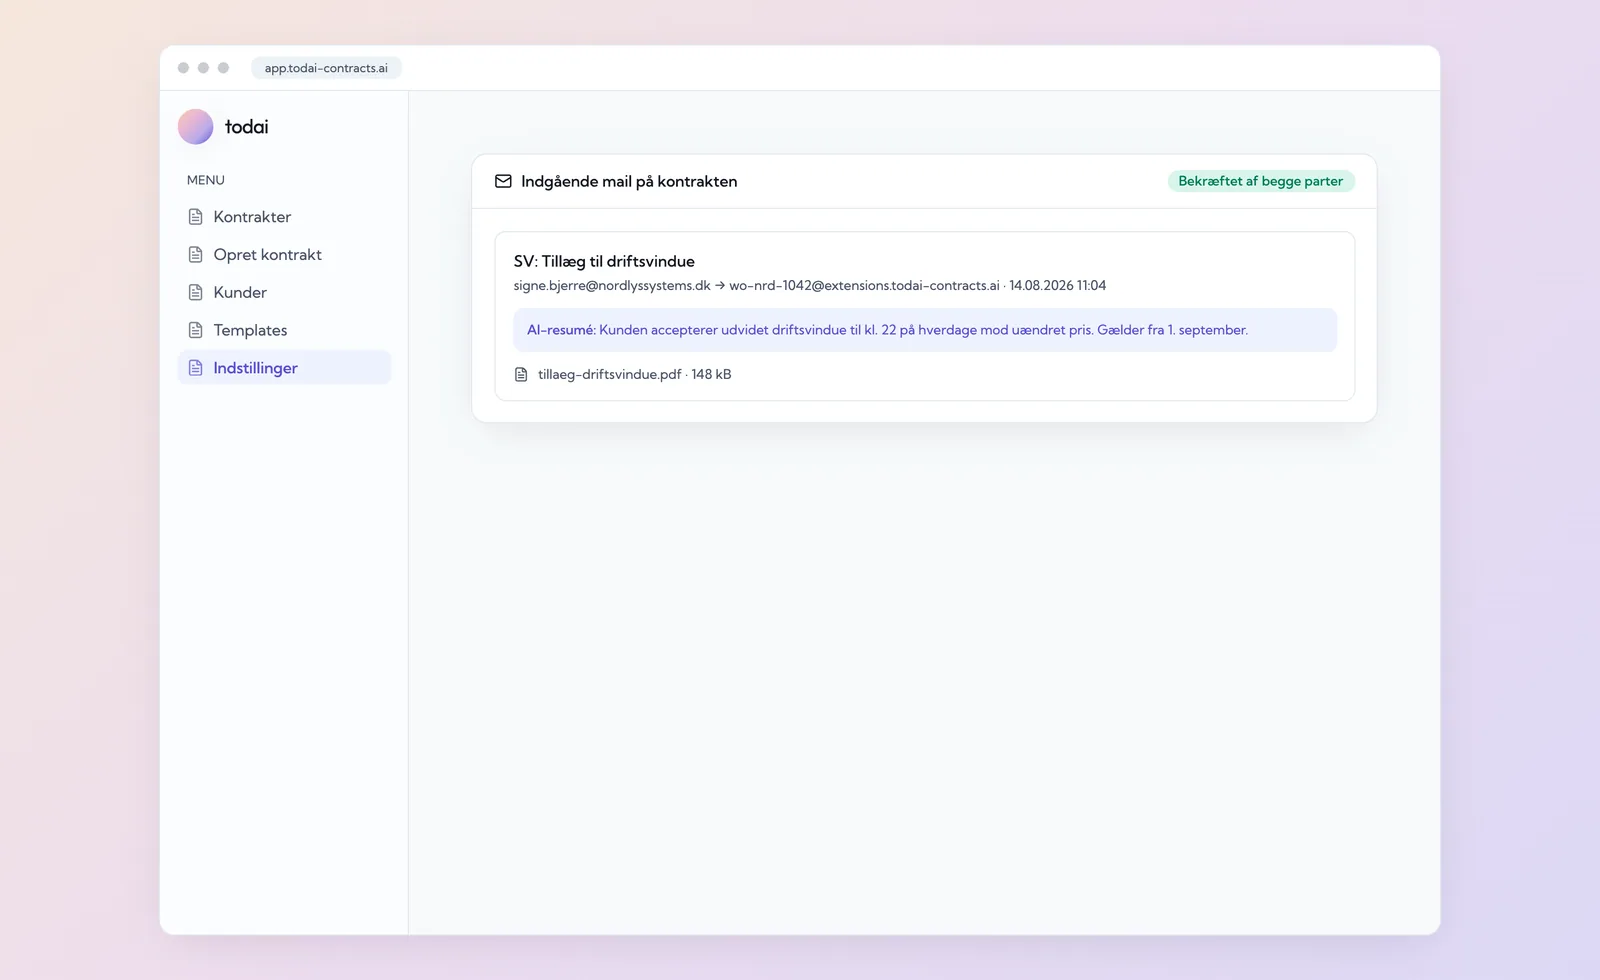Click the timestamp 14.08.2026 11:04
Screen dimensions: 1600x980
pyautogui.click(x=1057, y=286)
